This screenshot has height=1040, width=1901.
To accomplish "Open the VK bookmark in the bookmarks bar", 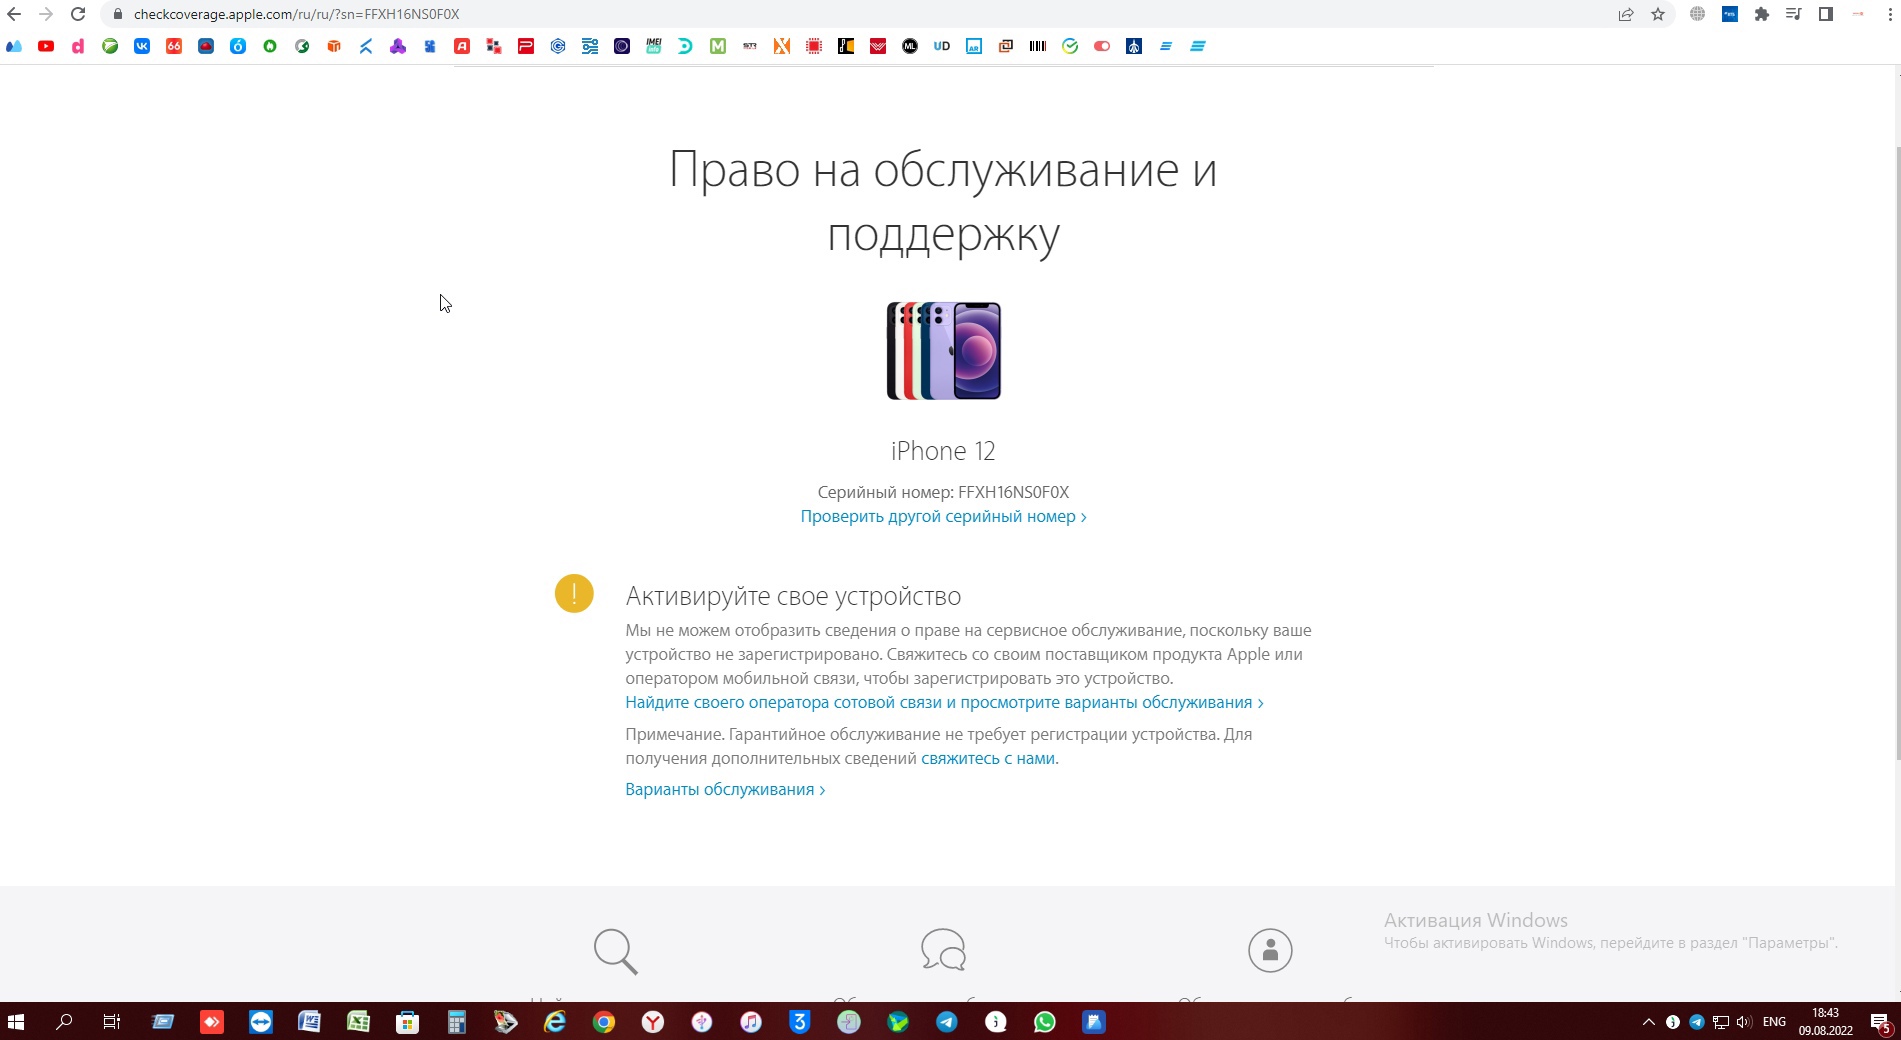I will (x=142, y=46).
